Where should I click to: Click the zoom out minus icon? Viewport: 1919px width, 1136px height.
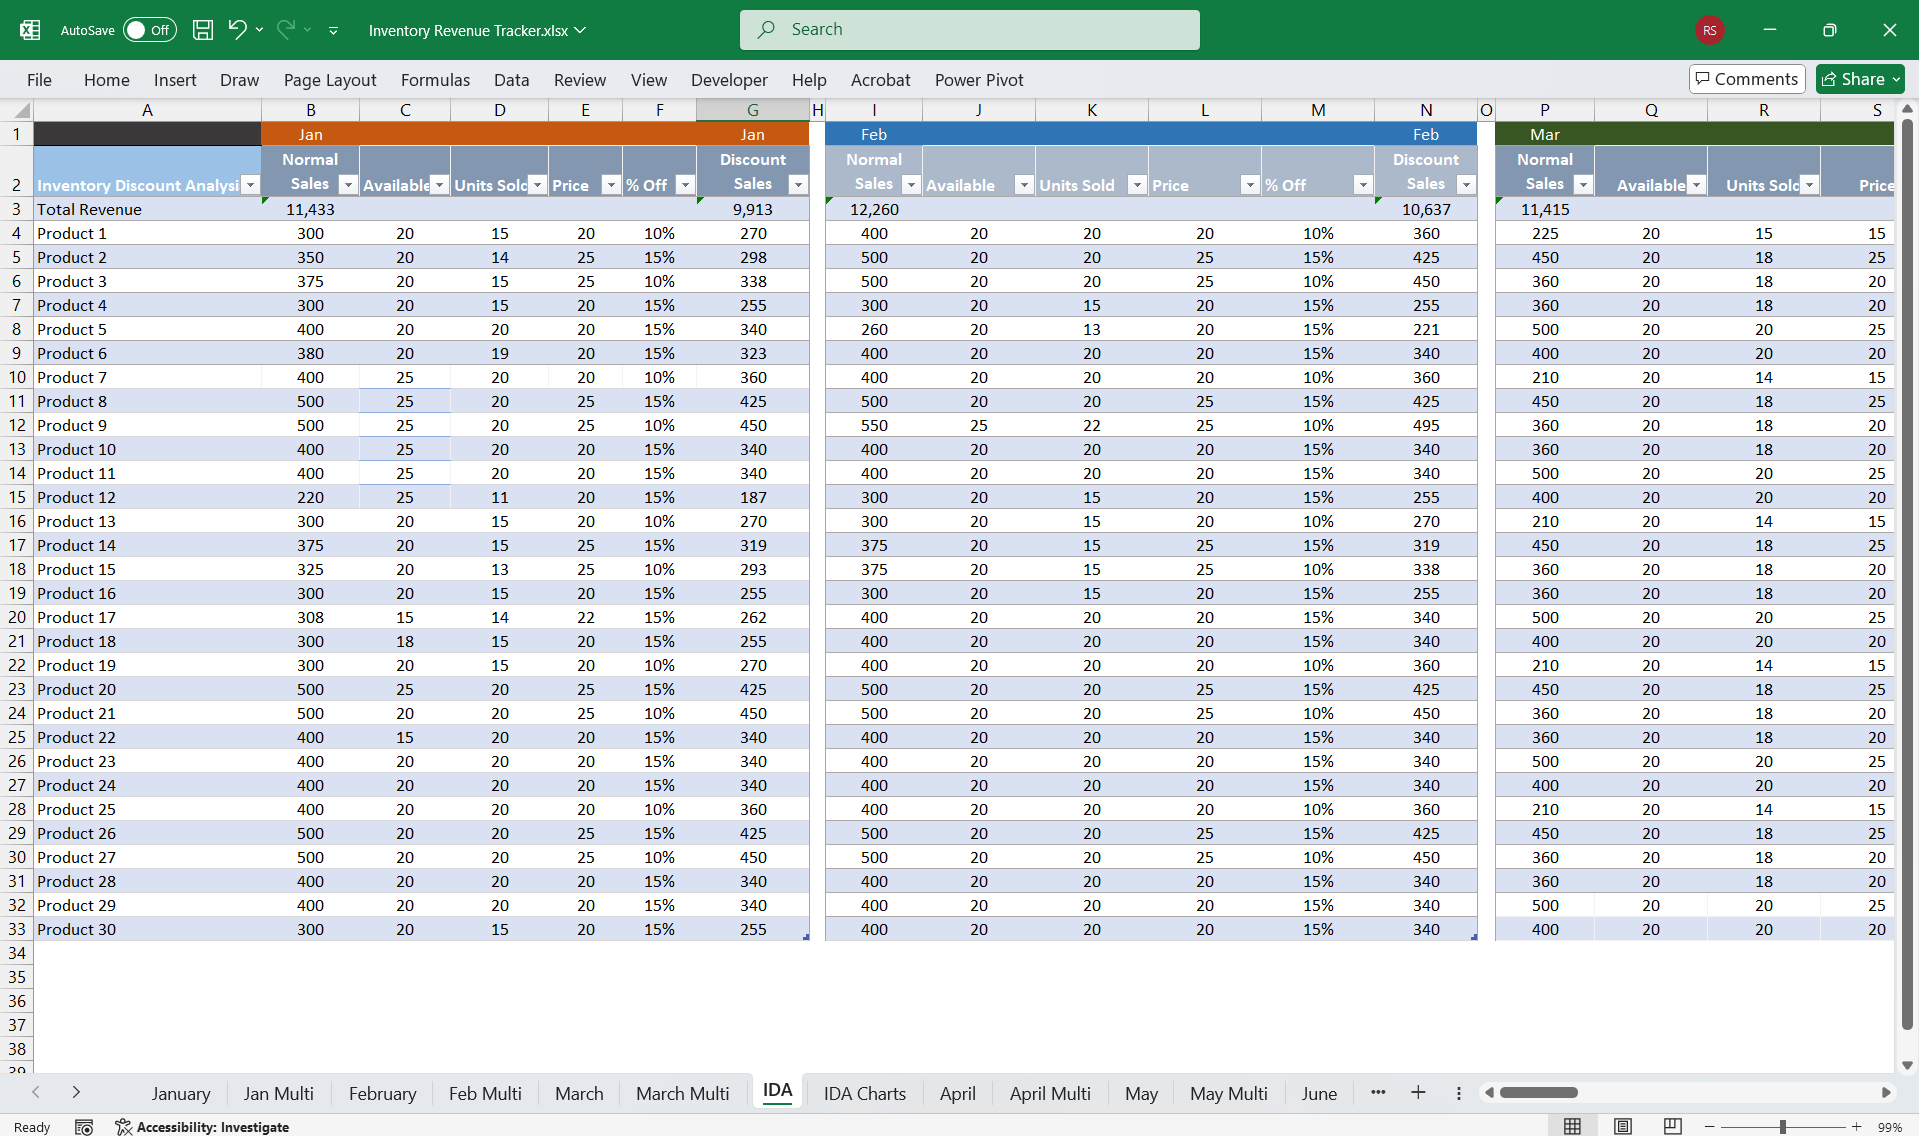point(1710,1127)
